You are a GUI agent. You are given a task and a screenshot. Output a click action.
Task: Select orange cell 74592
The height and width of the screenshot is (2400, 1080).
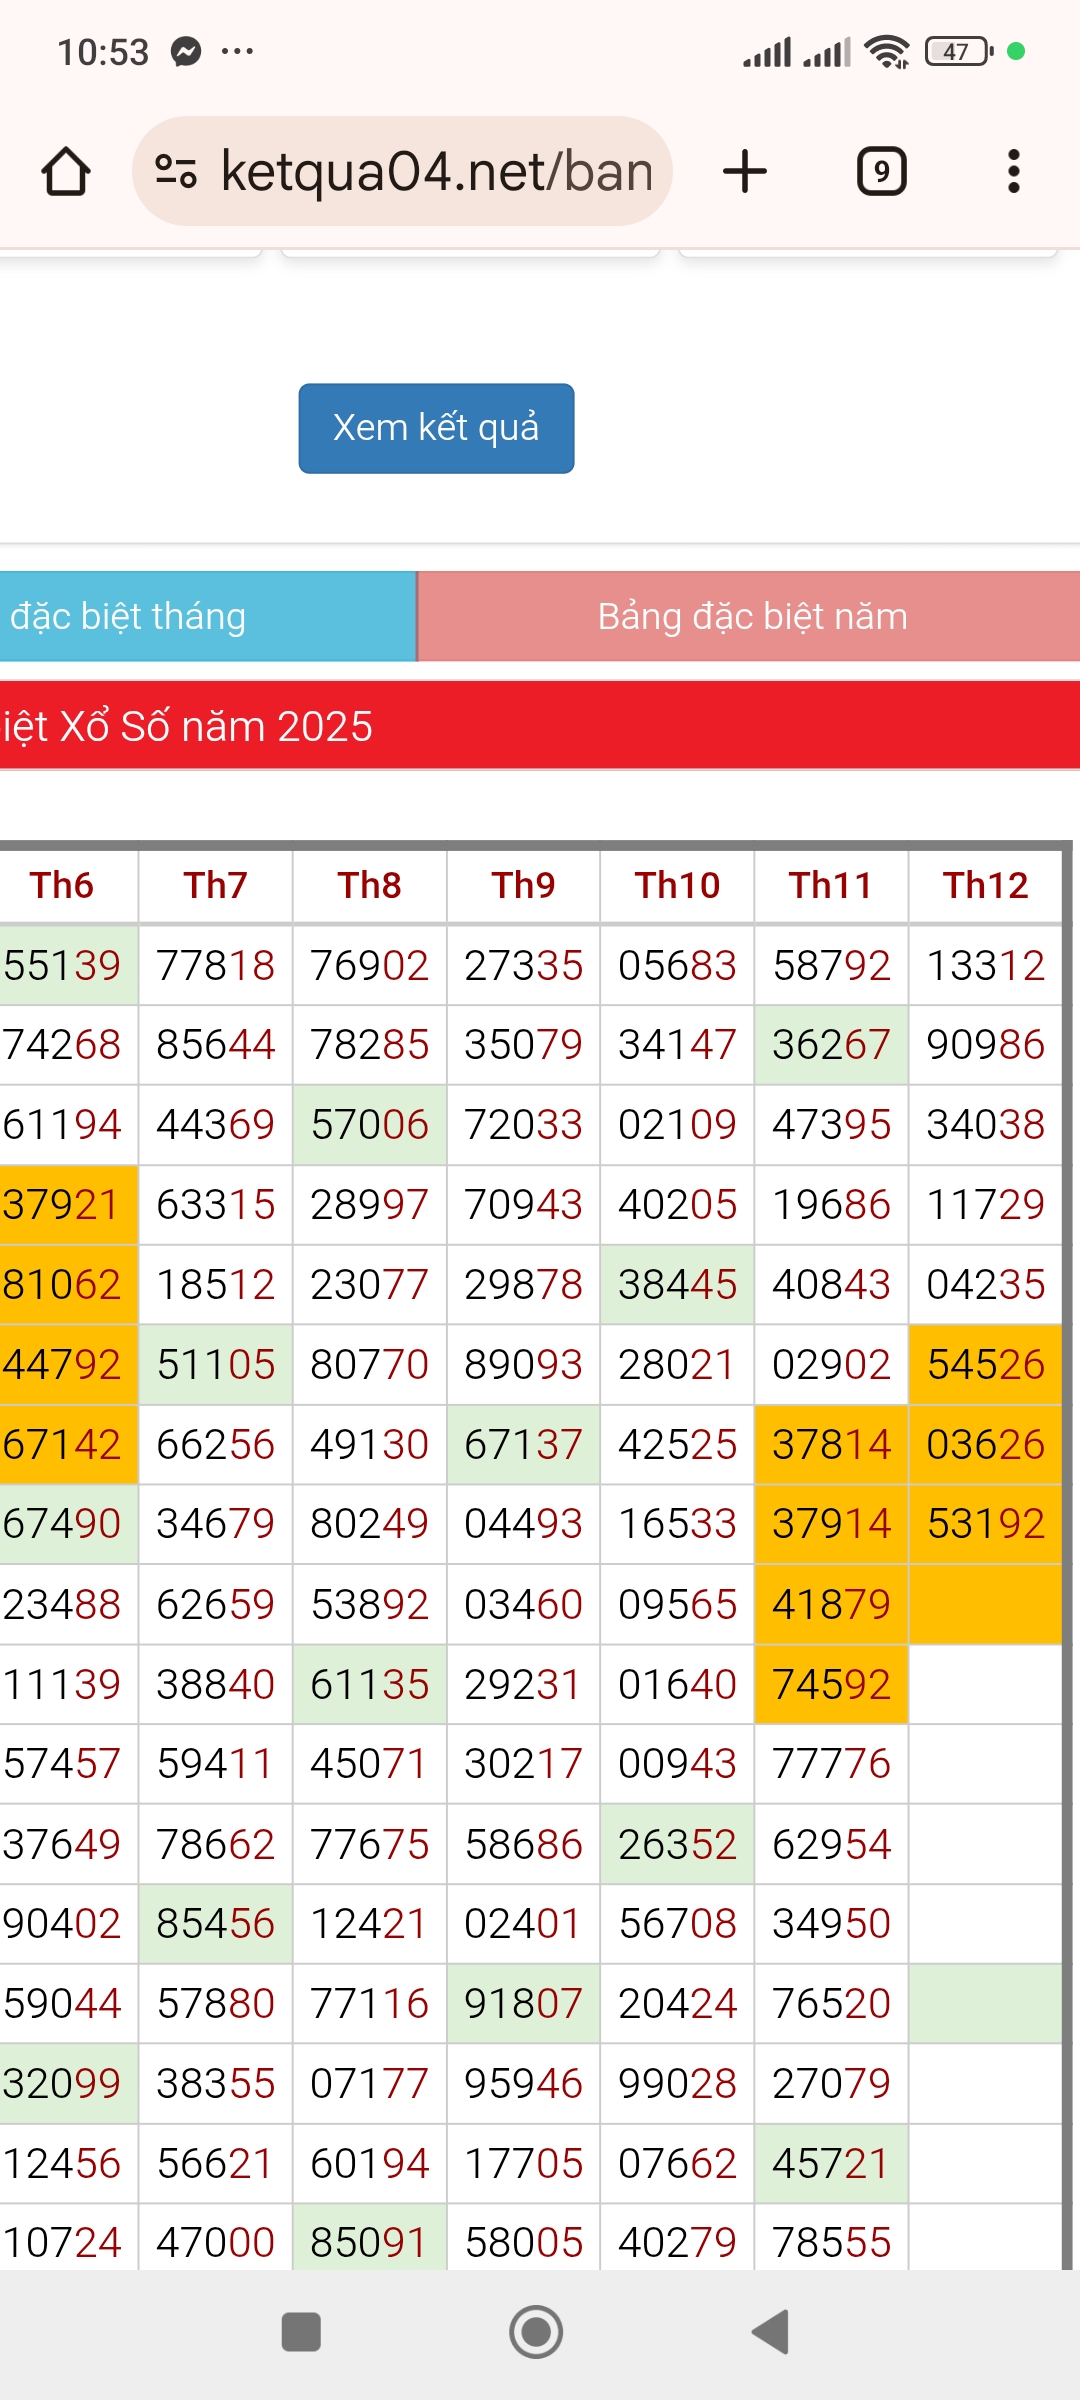832,1684
